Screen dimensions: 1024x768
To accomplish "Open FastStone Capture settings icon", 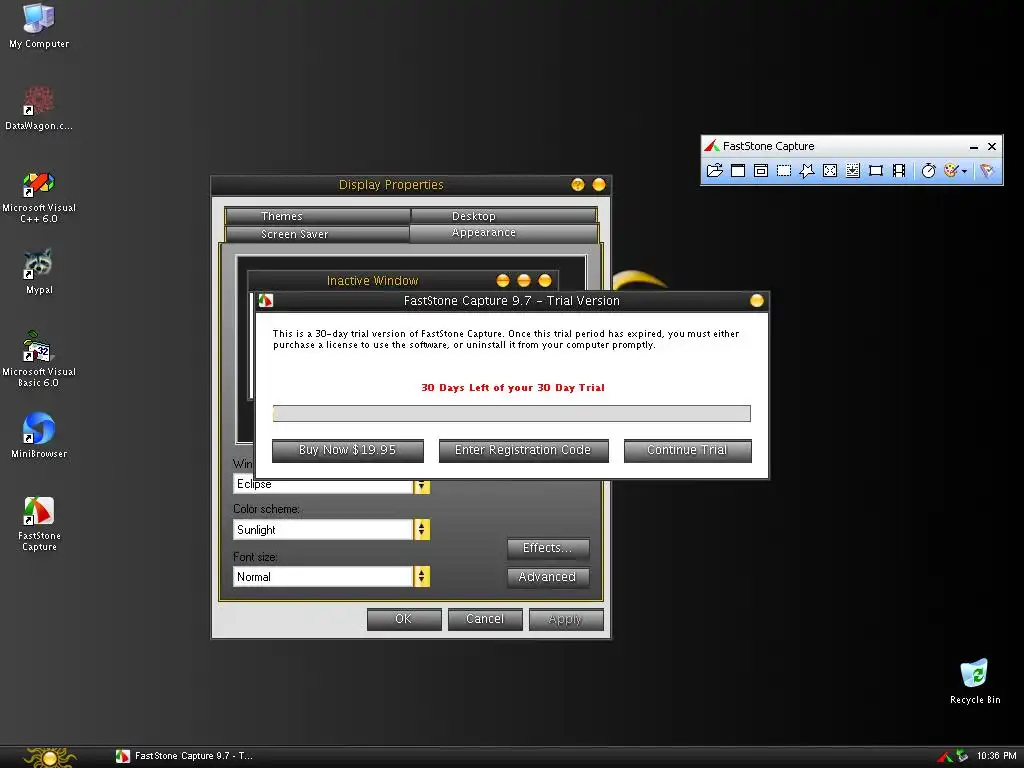I will 987,170.
